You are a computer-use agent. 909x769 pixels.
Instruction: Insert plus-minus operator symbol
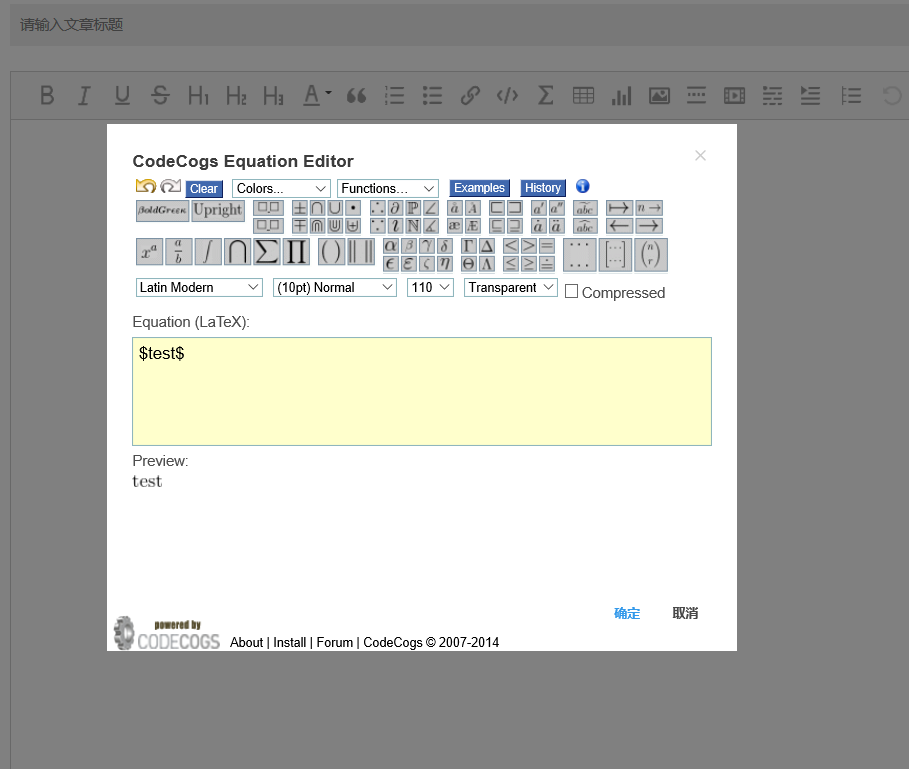click(x=299, y=208)
